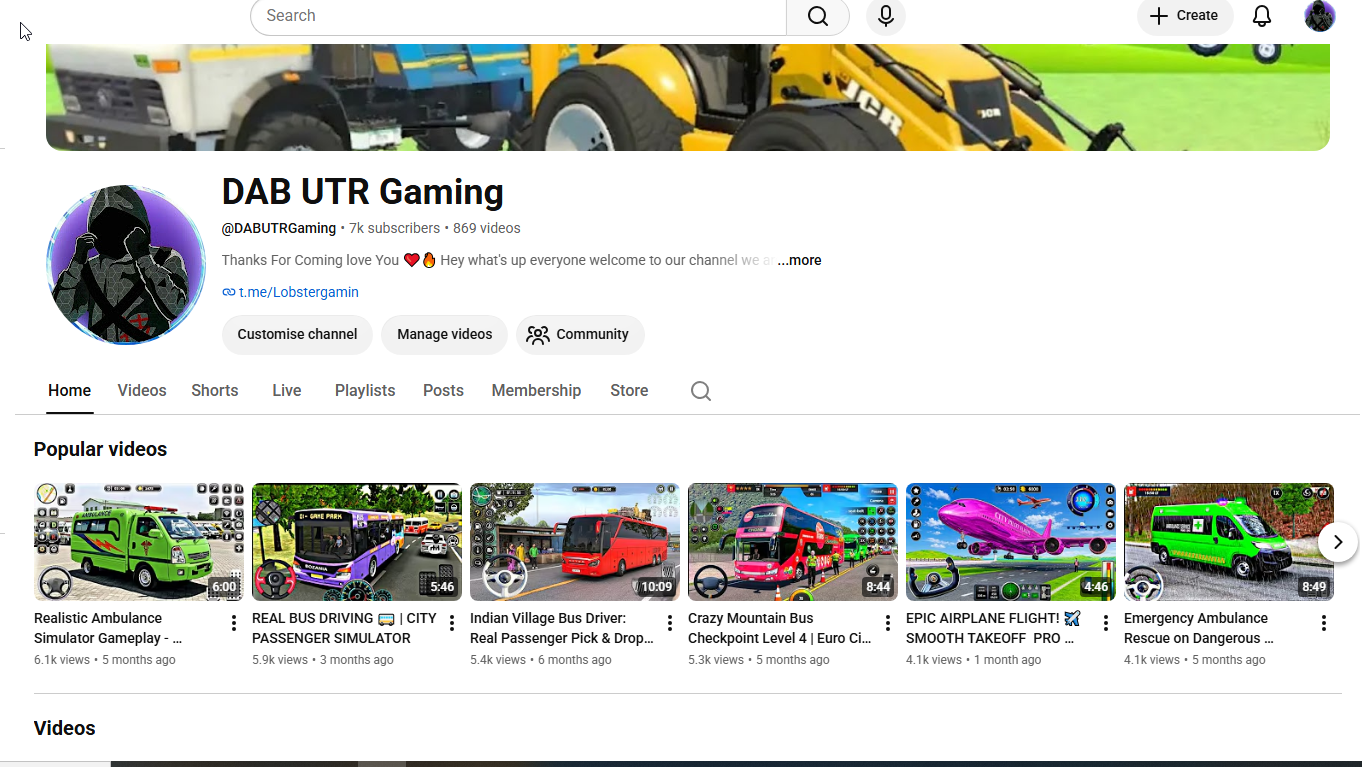Open options for Crazy Mountain Bus video
Image resolution: width=1362 pixels, height=767 pixels.
point(888,623)
